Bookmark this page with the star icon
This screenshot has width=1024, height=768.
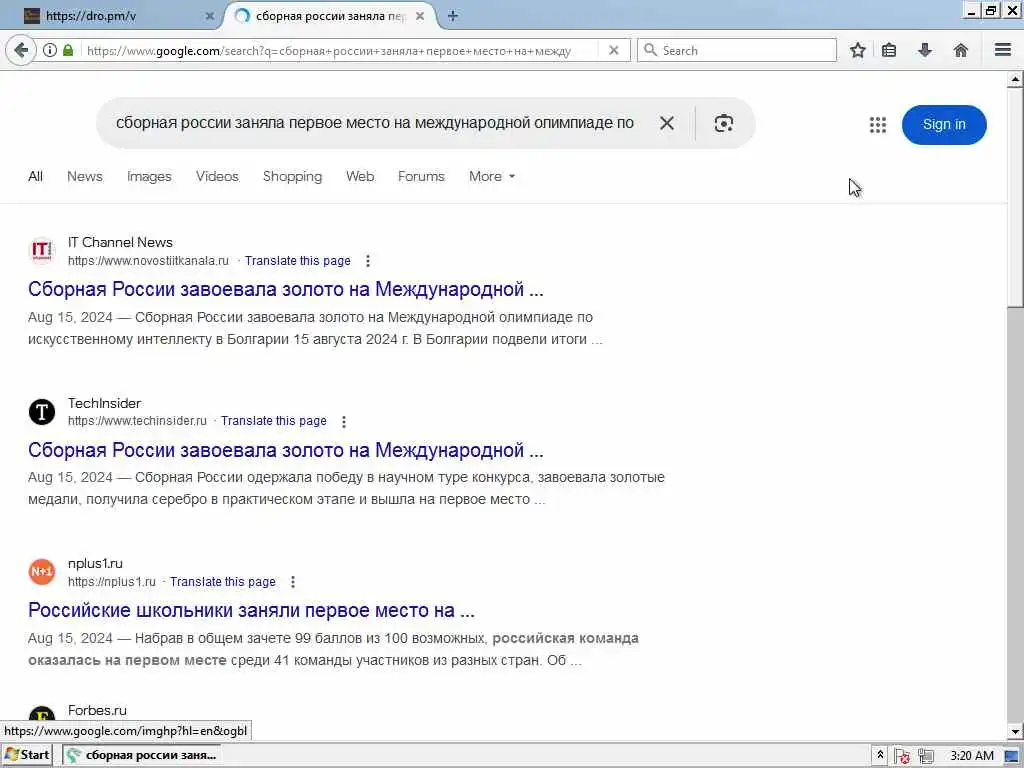858,50
